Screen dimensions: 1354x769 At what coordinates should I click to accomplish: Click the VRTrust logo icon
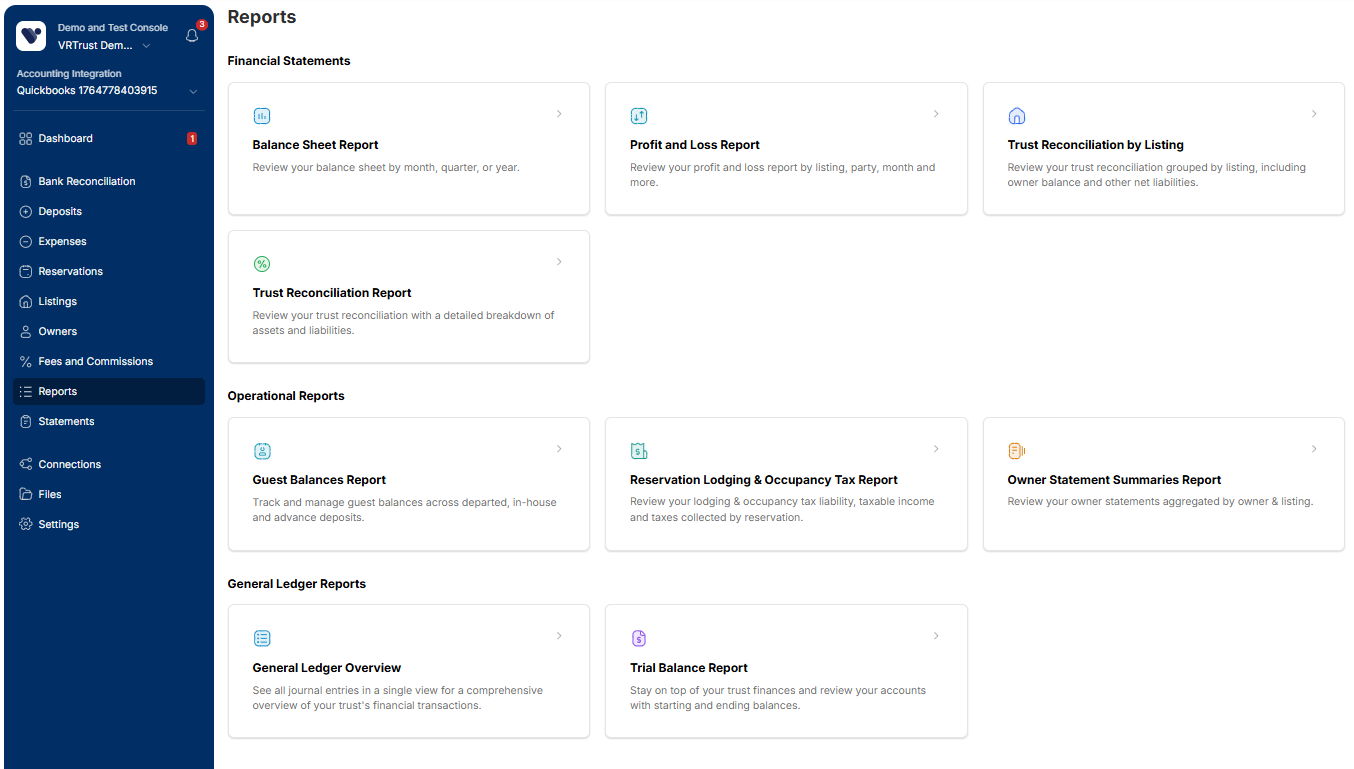pyautogui.click(x=32, y=36)
